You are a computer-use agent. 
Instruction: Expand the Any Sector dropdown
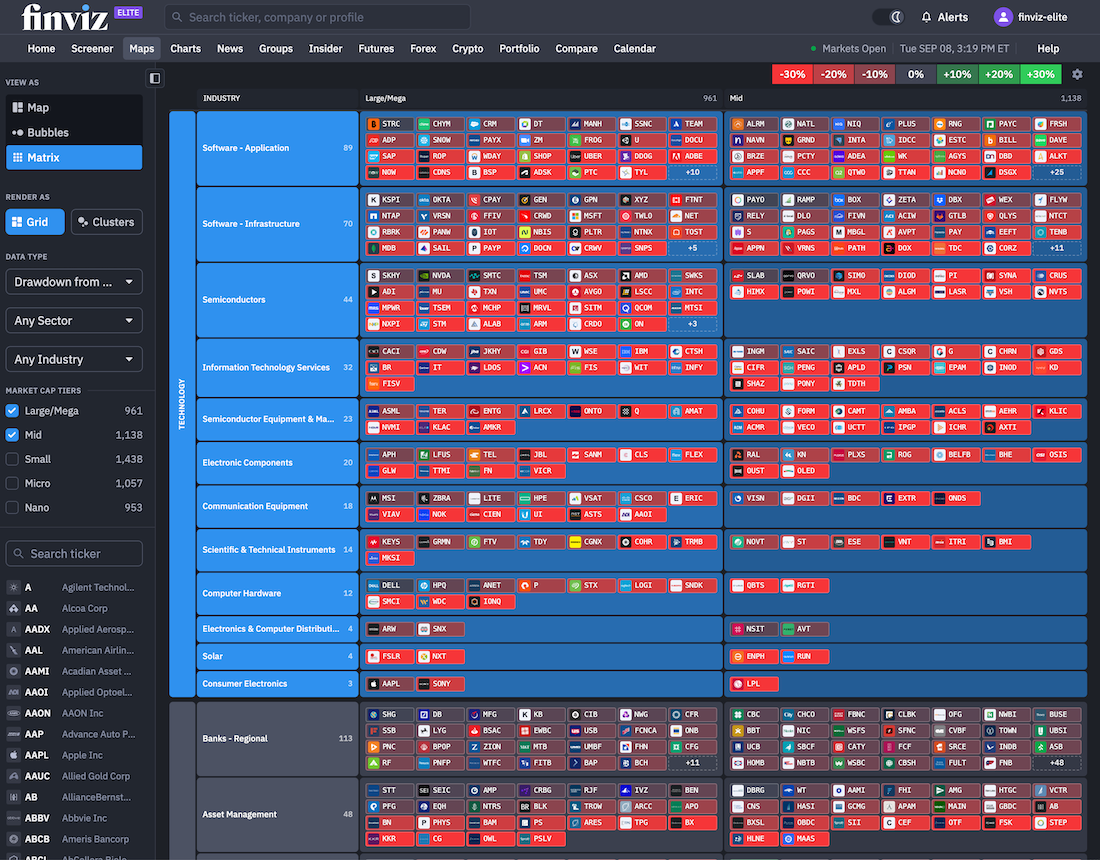tap(74, 321)
